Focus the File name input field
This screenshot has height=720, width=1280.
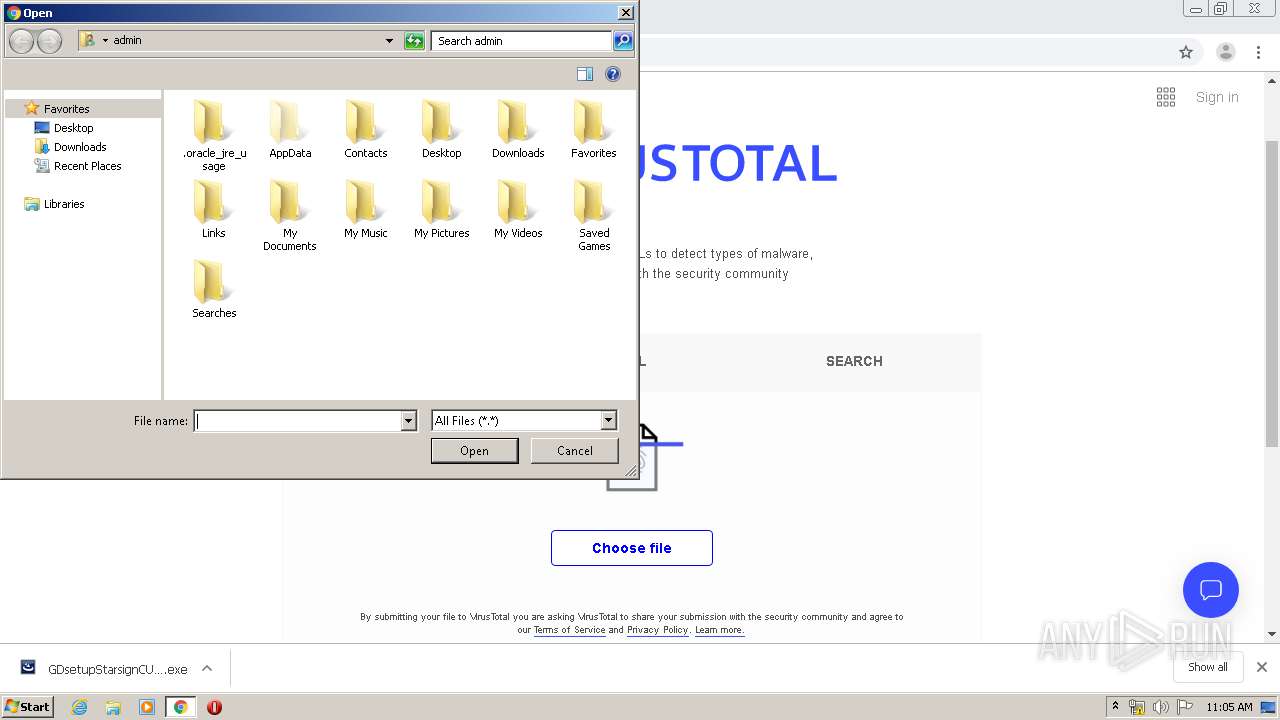click(x=298, y=421)
